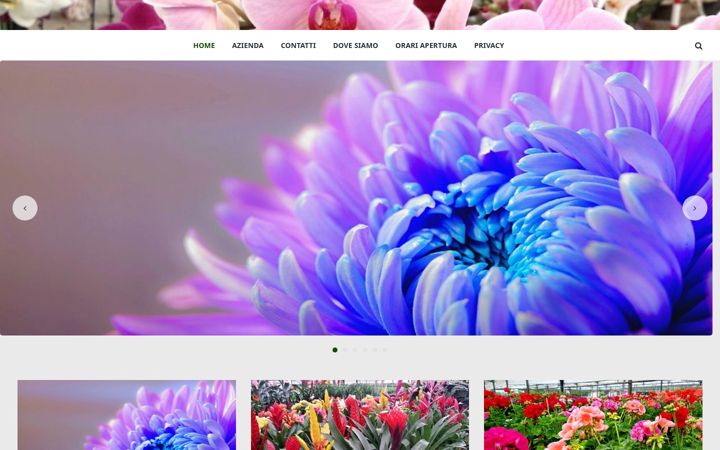The width and height of the screenshot is (720, 450).
Task: Open the search magnifier icon
Action: click(x=698, y=45)
